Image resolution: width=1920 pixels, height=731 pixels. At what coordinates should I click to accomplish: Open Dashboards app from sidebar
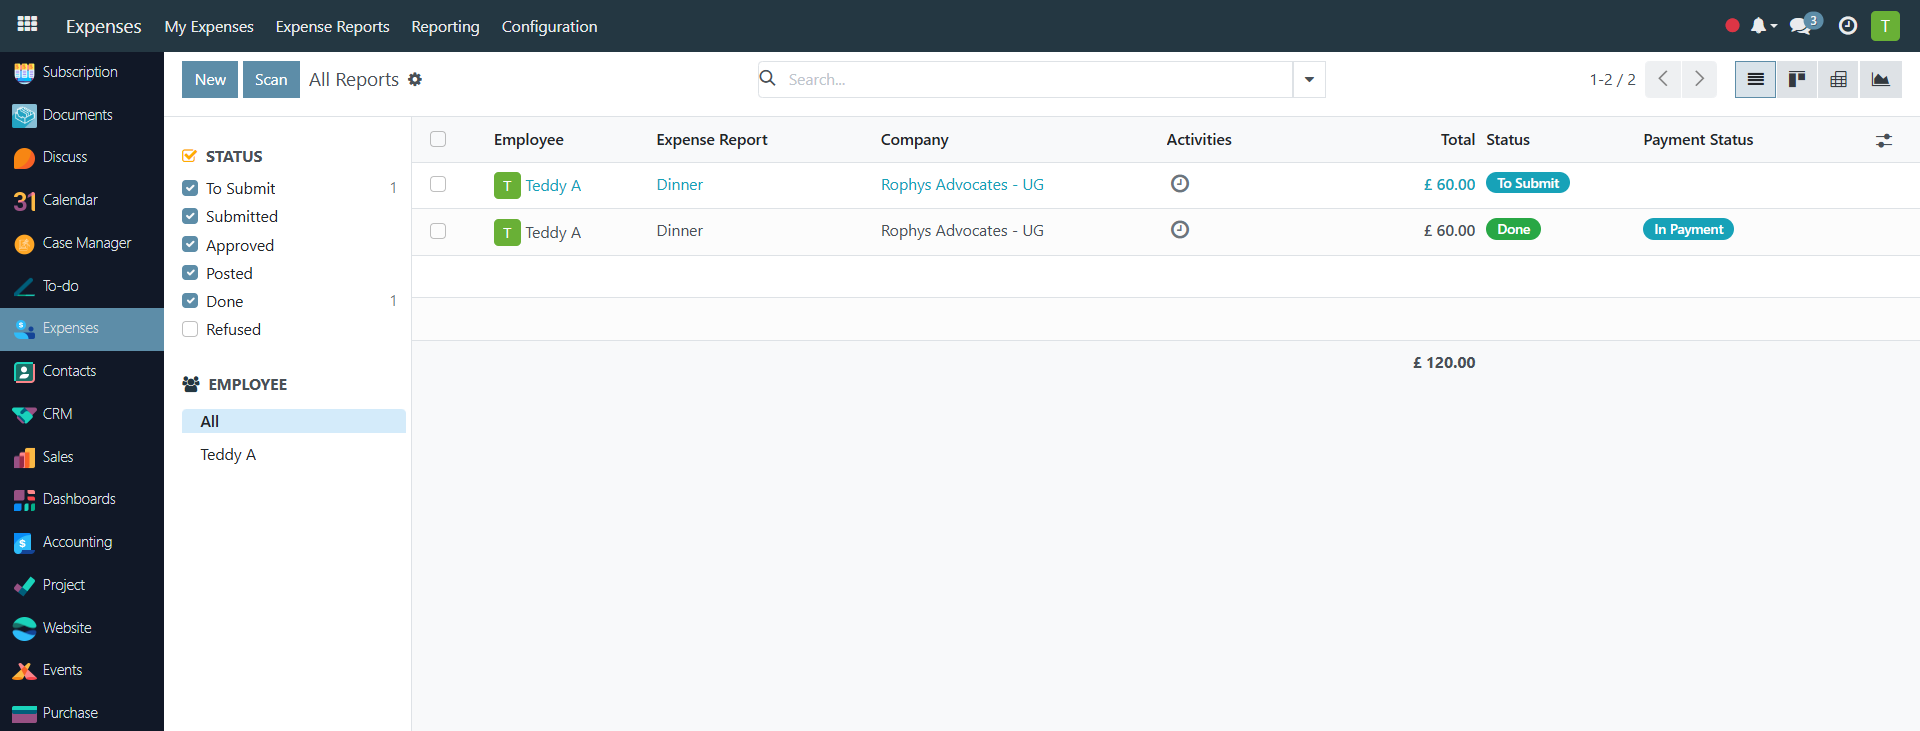(82, 499)
